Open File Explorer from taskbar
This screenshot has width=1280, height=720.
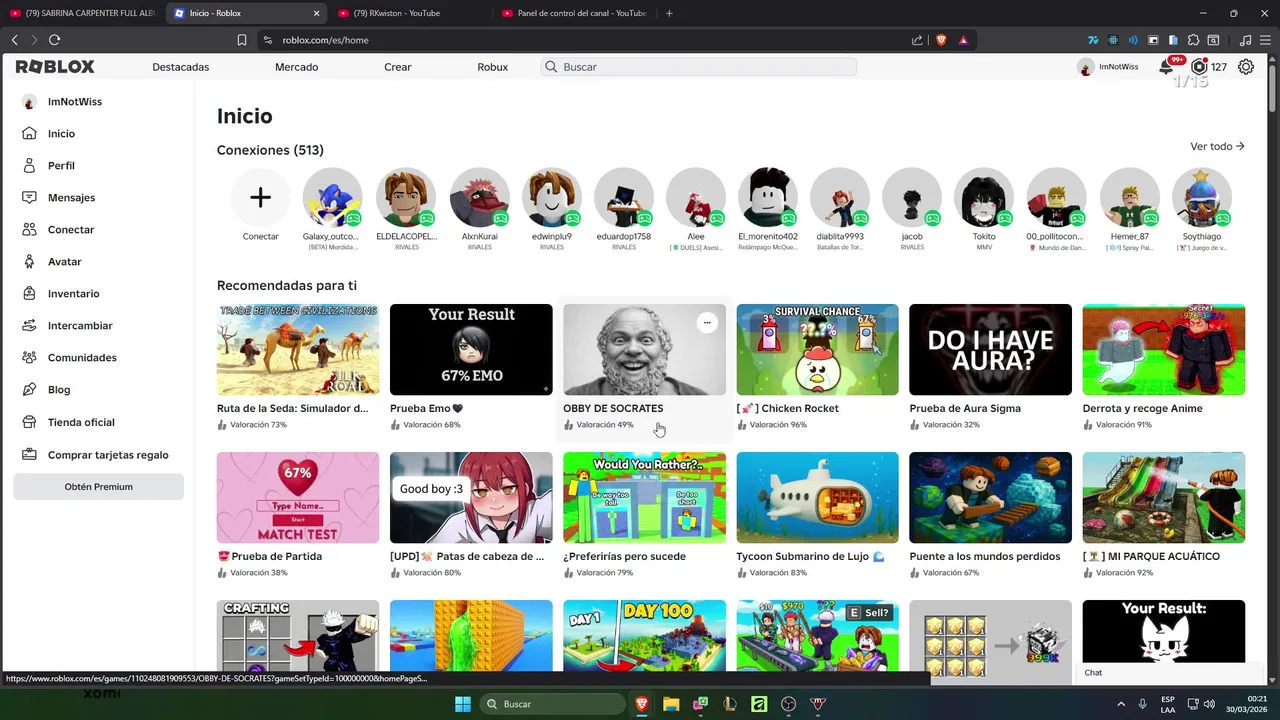[671, 704]
